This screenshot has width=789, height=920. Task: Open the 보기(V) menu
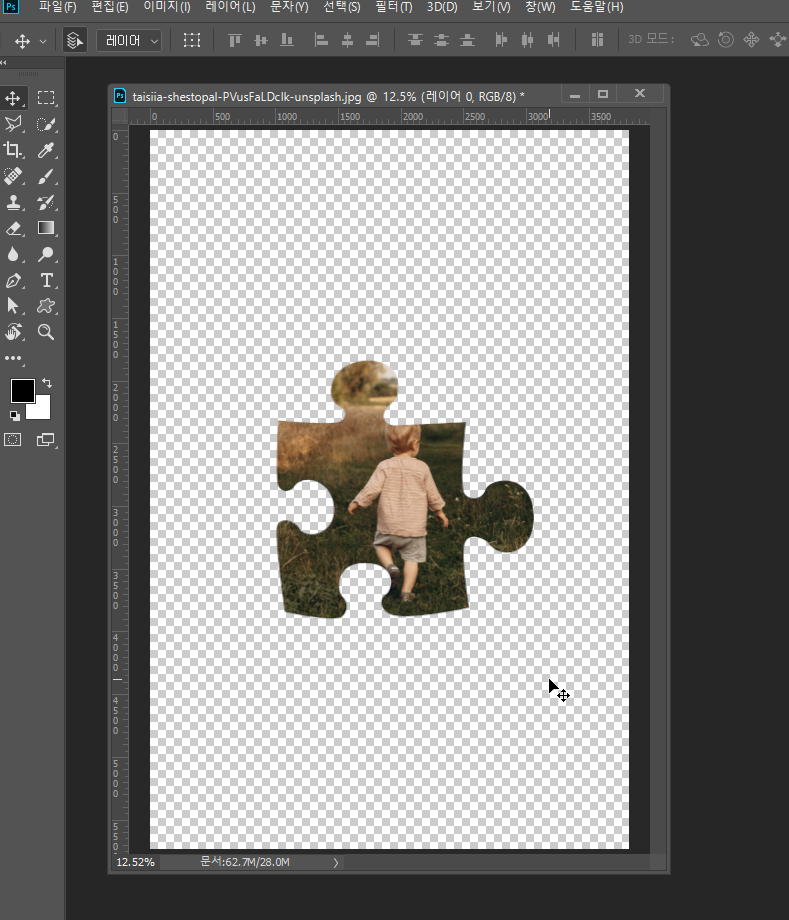click(491, 7)
